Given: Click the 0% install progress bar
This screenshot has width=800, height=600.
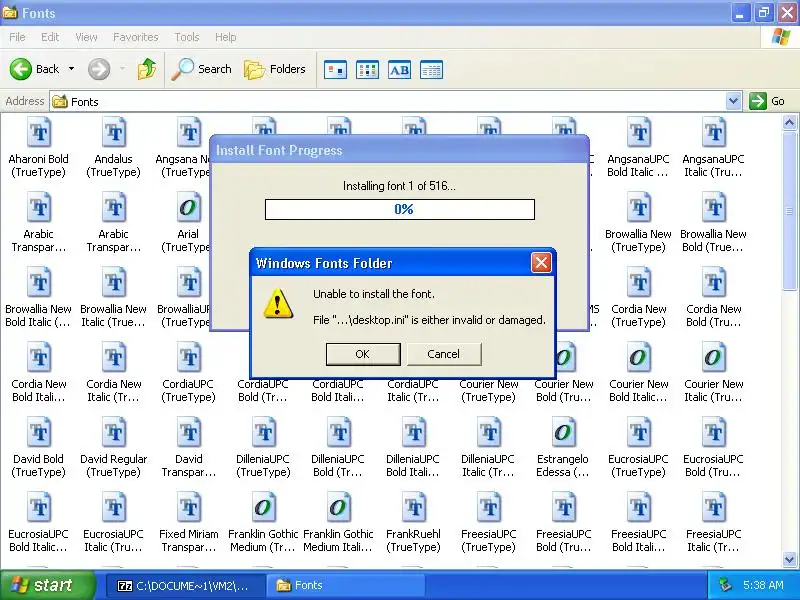Looking at the screenshot, I should tap(399, 209).
